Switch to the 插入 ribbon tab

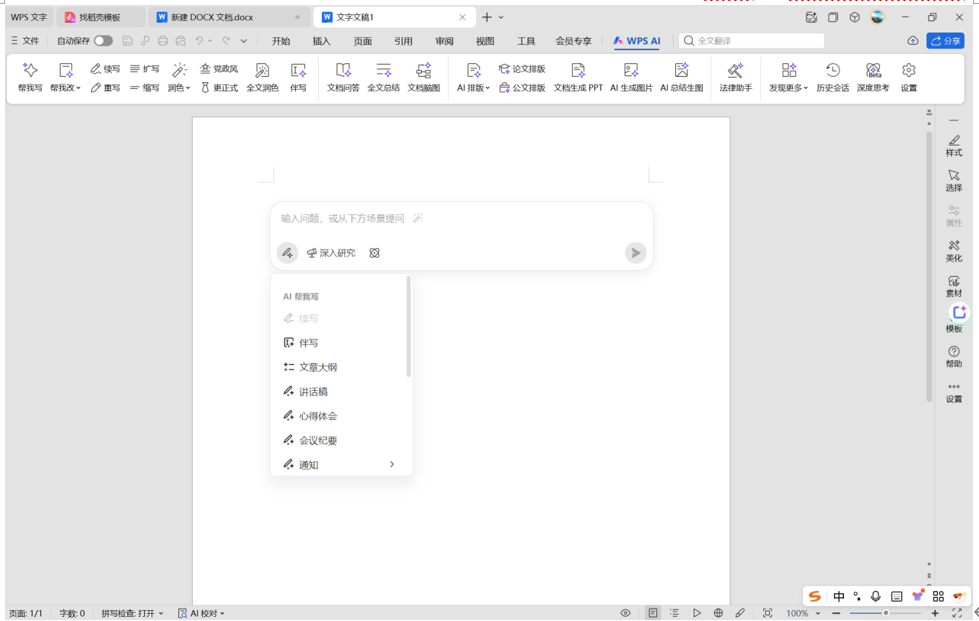(322, 41)
